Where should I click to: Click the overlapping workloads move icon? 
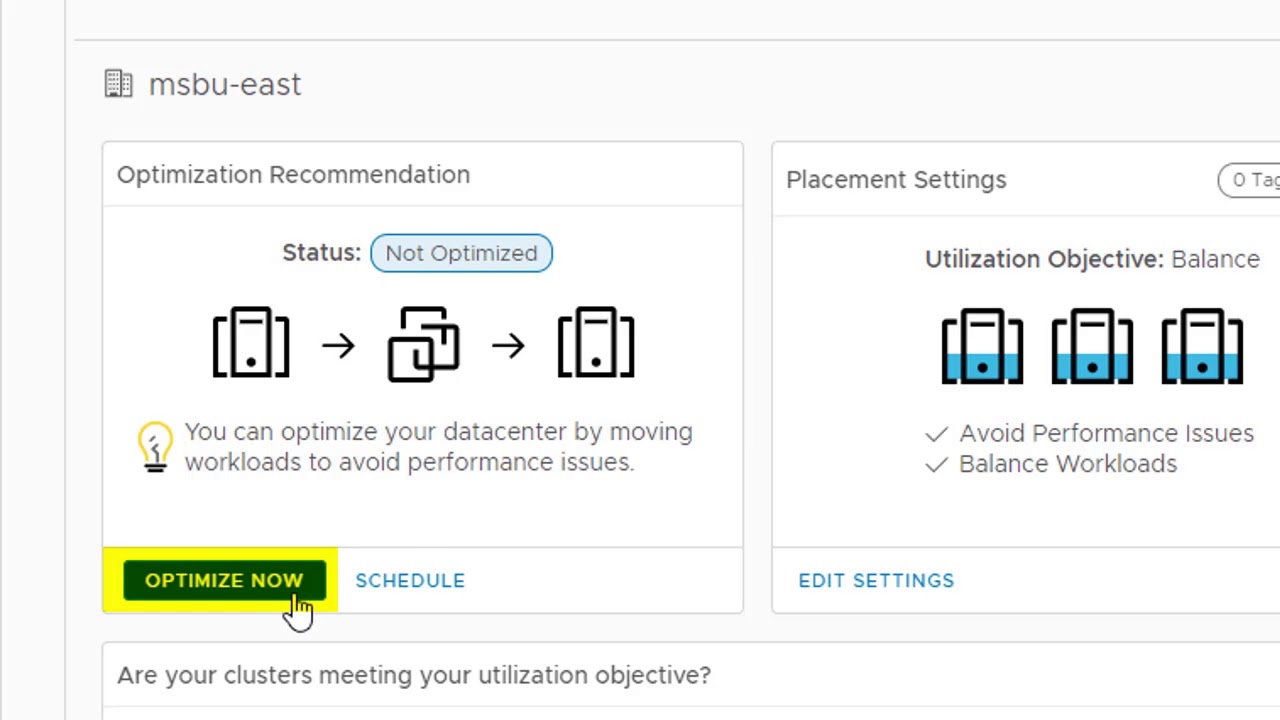click(x=423, y=345)
